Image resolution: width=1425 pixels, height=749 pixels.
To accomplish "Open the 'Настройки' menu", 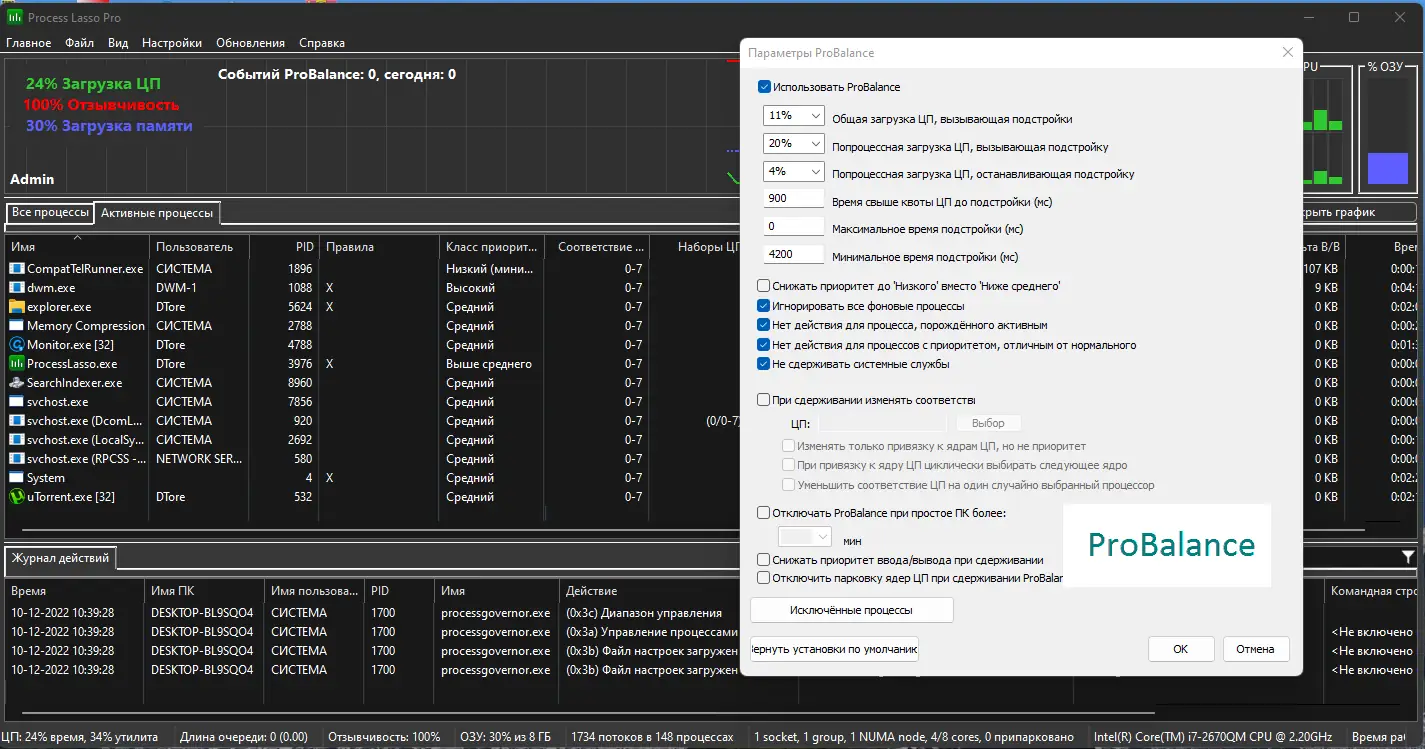I will (x=172, y=43).
